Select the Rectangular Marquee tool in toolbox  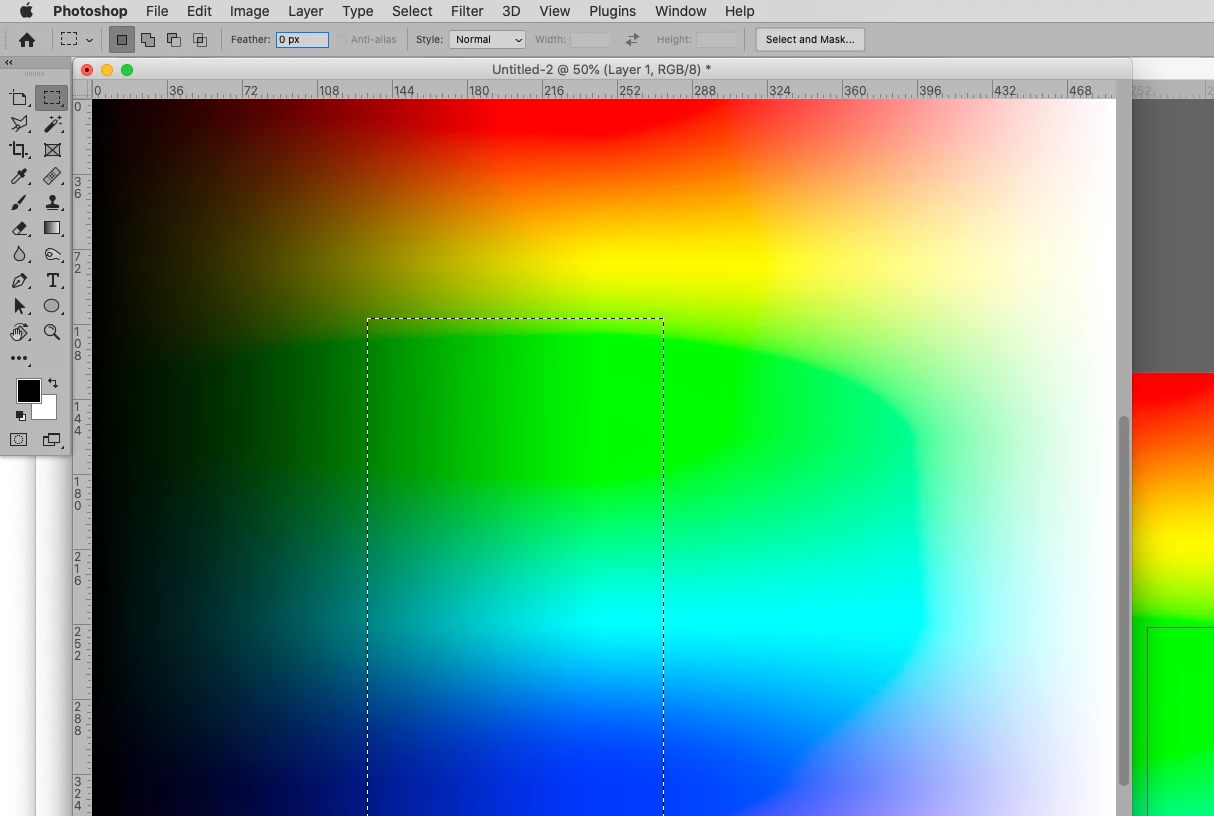click(x=52, y=98)
